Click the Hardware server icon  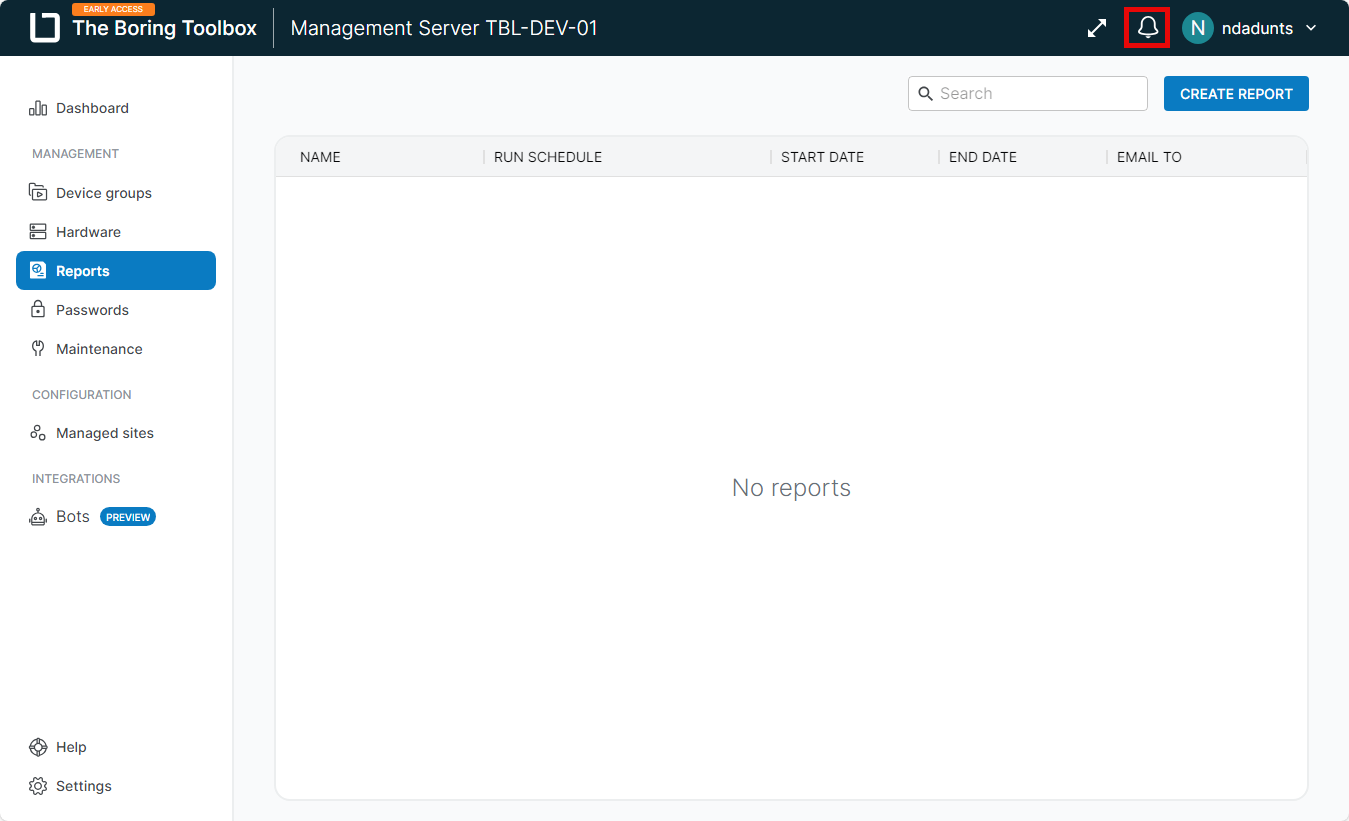click(38, 232)
